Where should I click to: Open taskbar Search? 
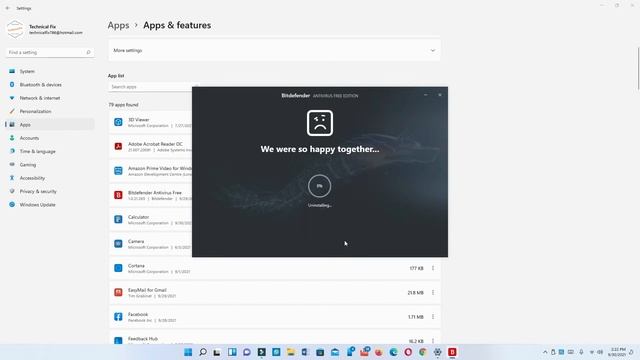coord(203,352)
